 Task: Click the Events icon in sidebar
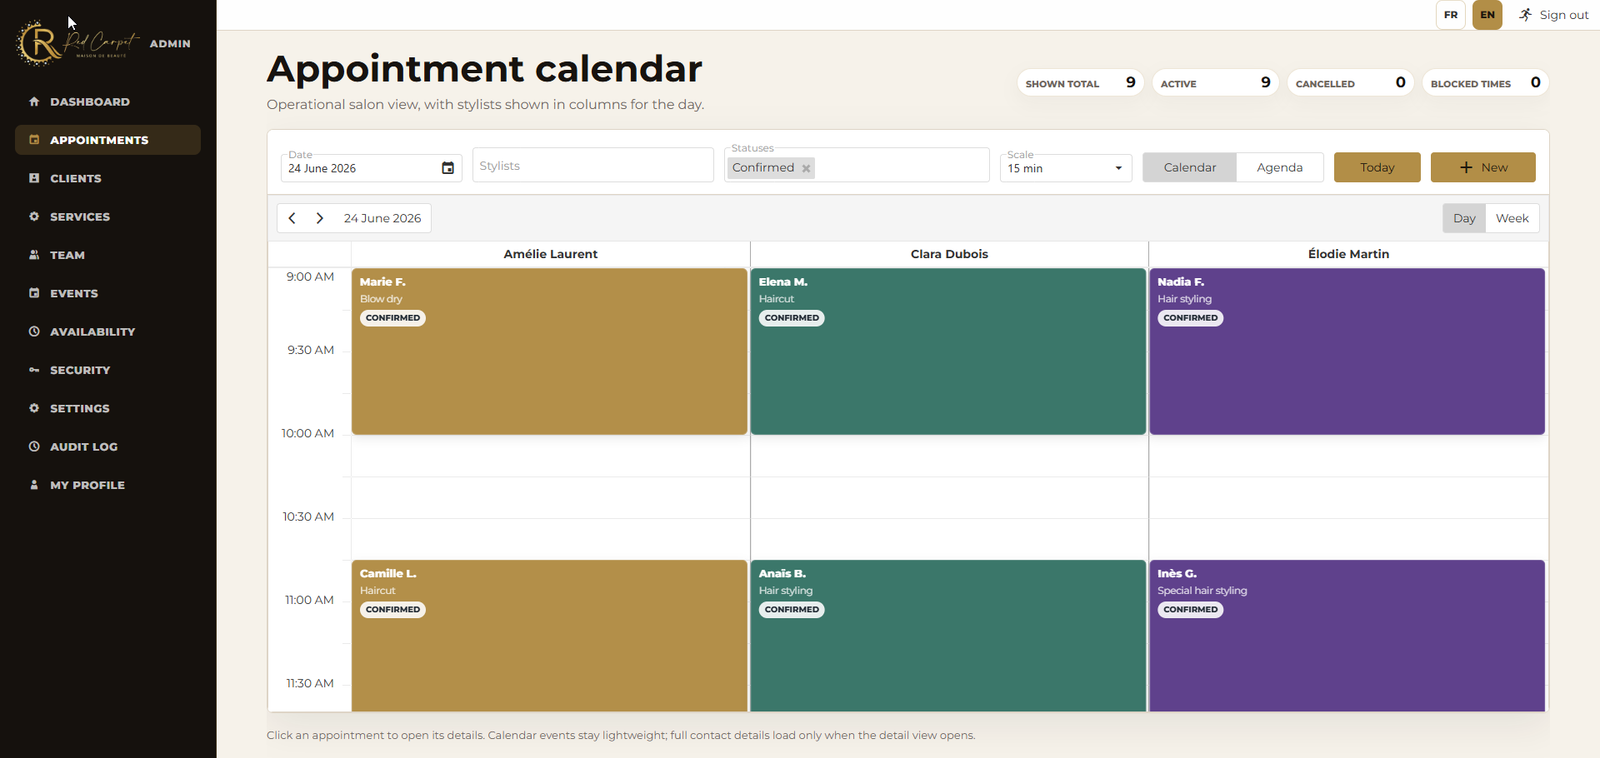pyautogui.click(x=34, y=293)
